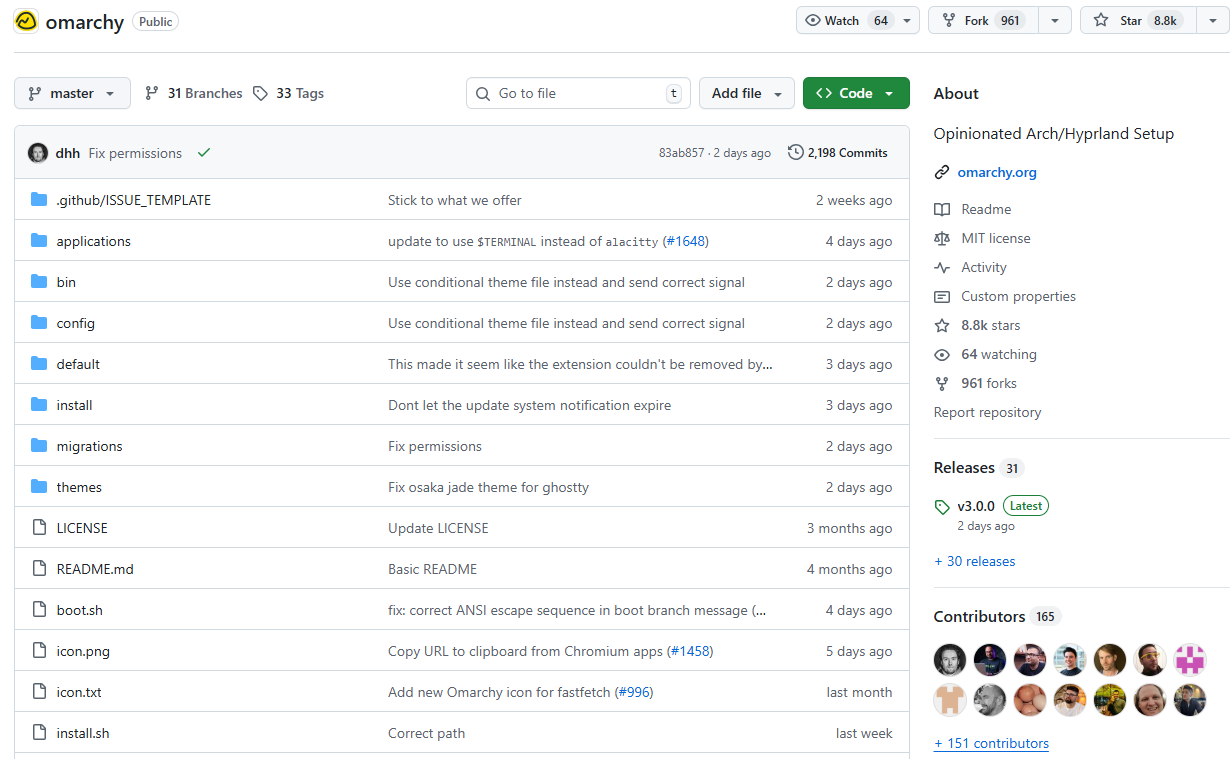Image resolution: width=1231 pixels, height=759 pixels.
Task: Click the book icon next to Readme
Action: pos(941,209)
